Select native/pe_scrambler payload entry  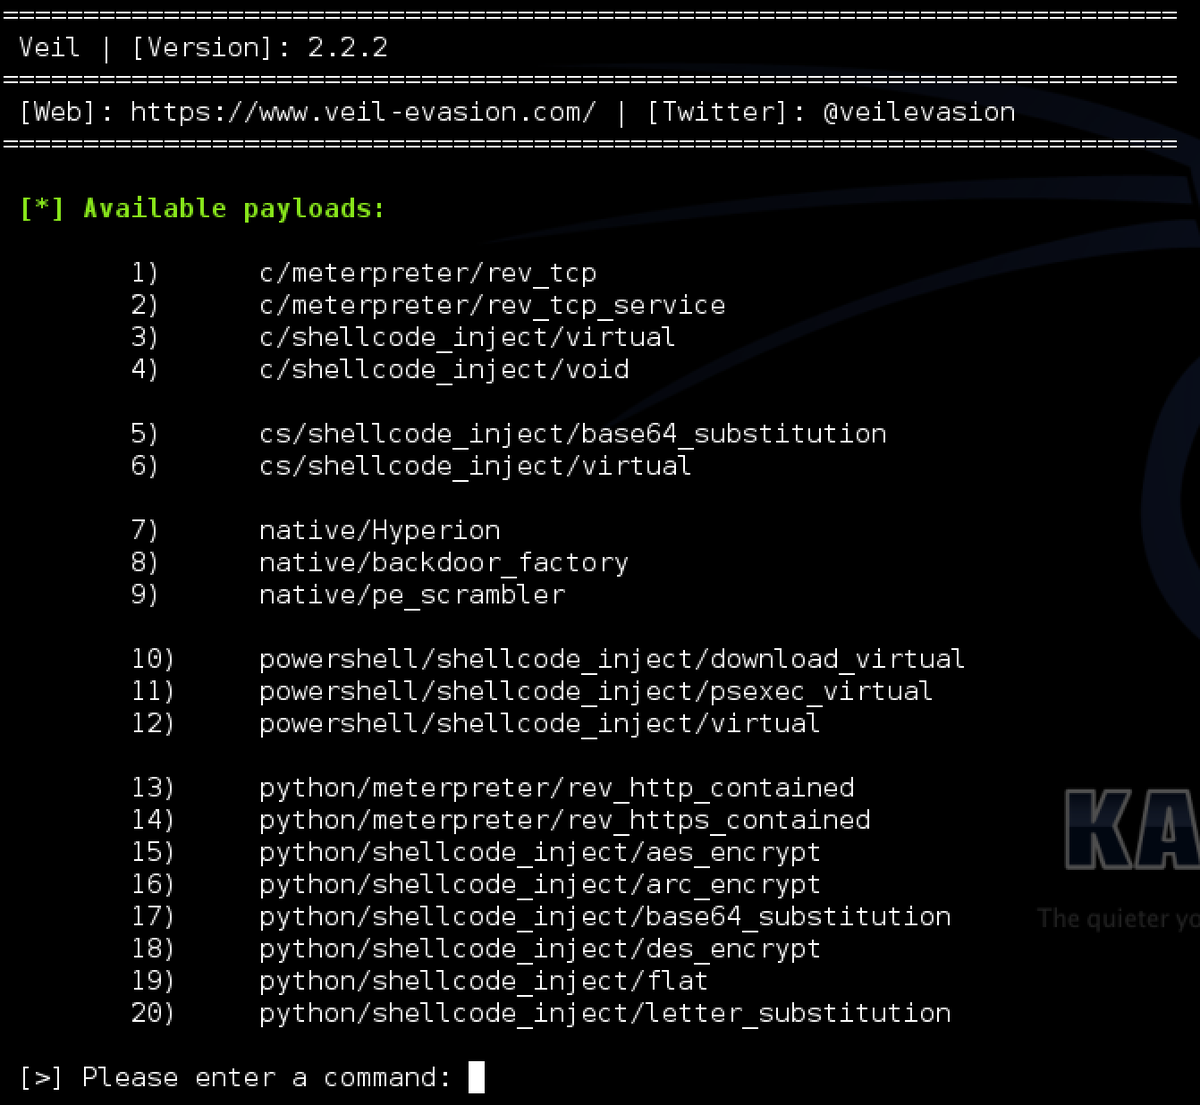[412, 594]
